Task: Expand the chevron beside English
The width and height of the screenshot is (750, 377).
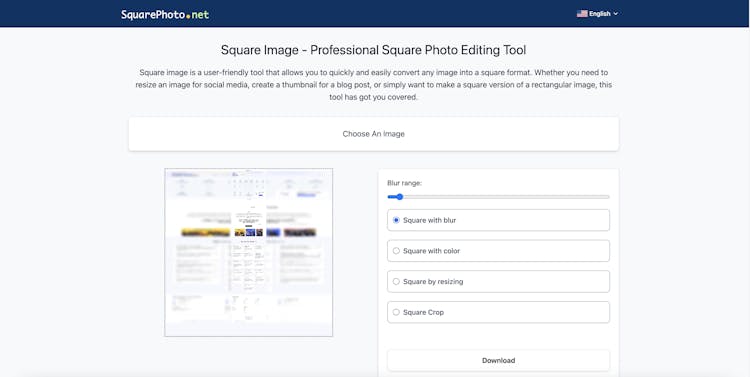Action: click(616, 14)
